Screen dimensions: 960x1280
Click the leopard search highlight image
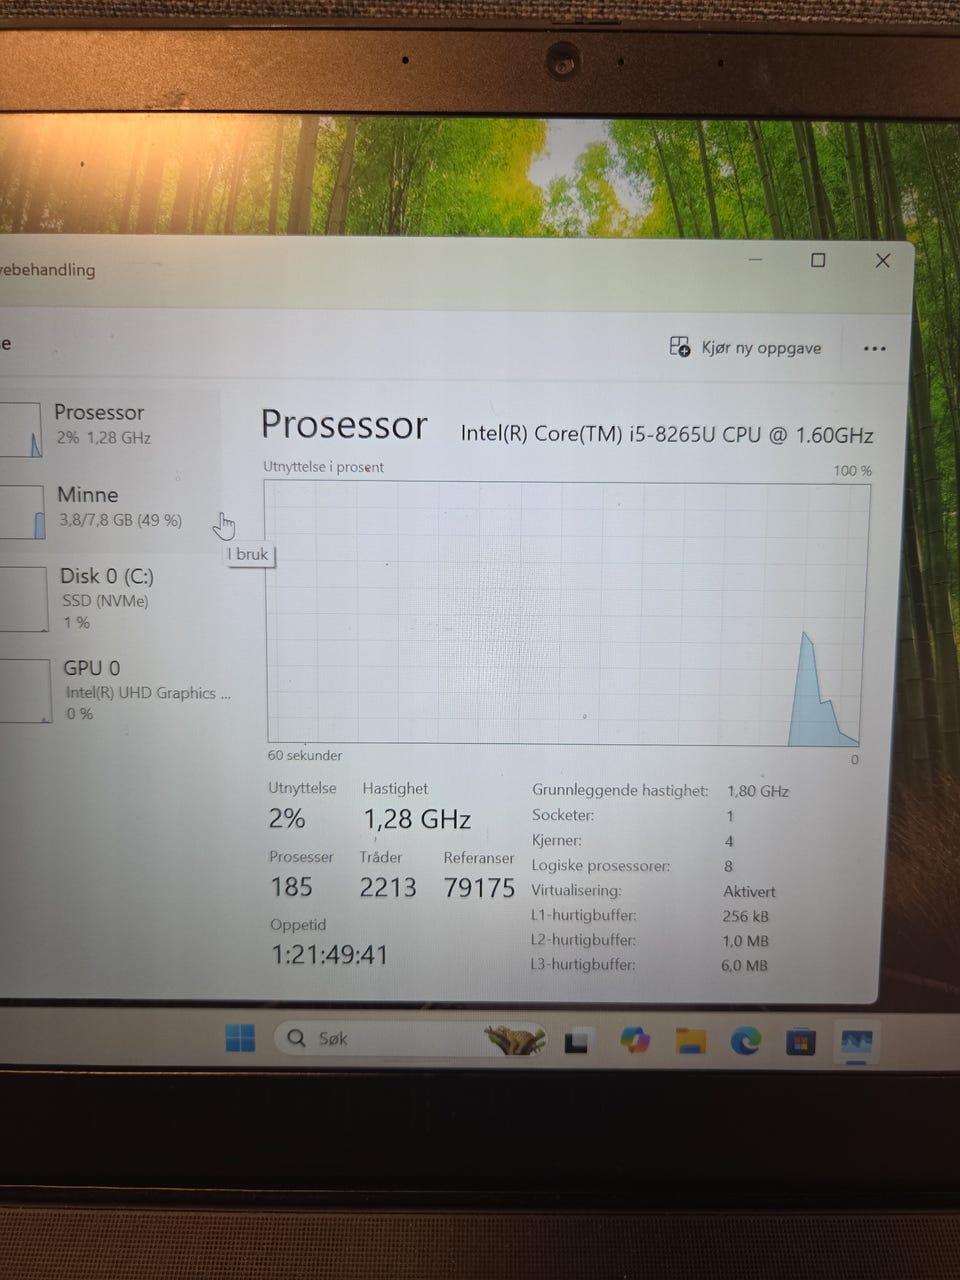pos(515,1040)
